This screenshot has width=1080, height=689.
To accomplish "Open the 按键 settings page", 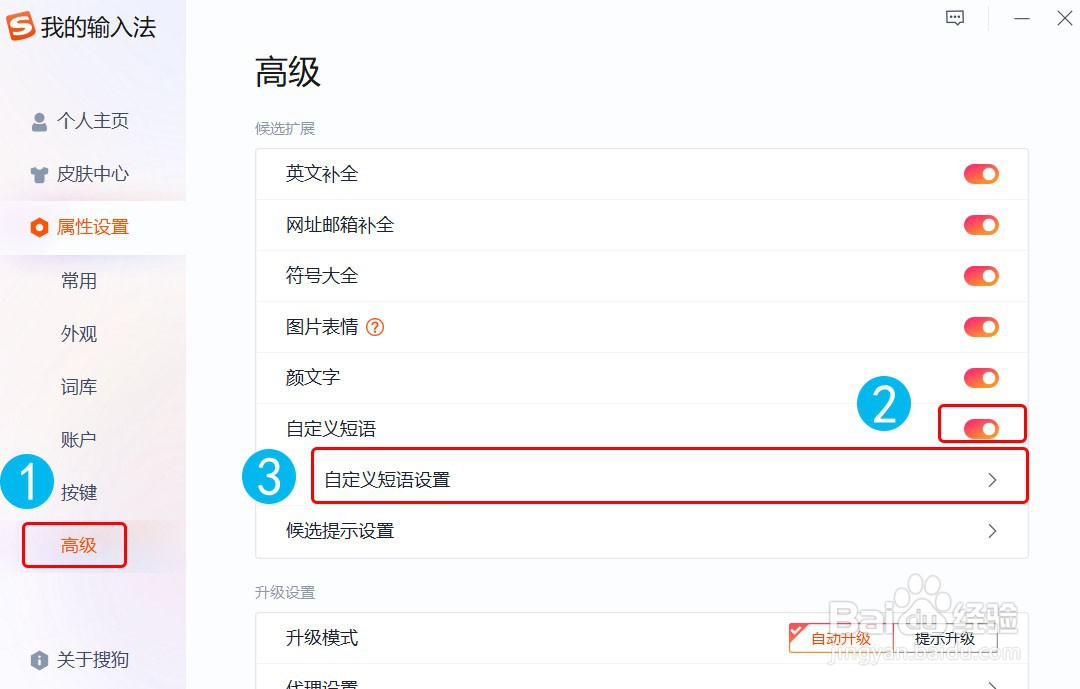I will (79, 492).
